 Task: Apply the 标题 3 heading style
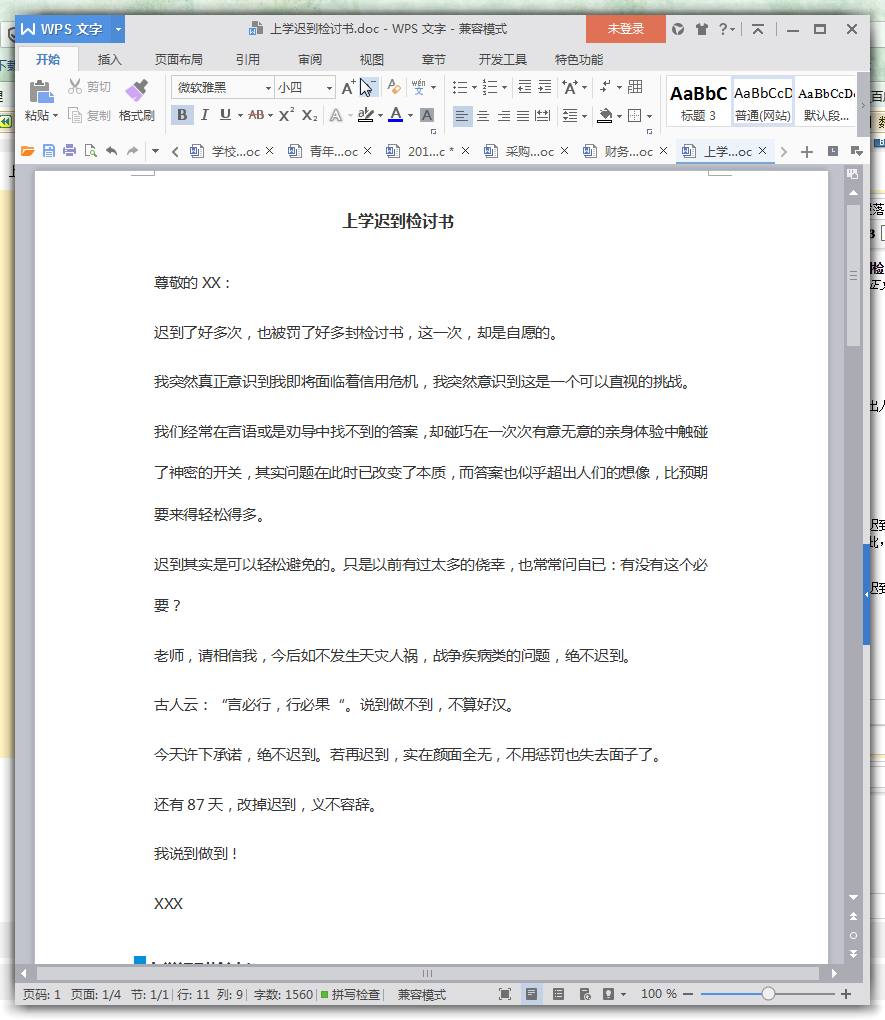tap(698, 103)
